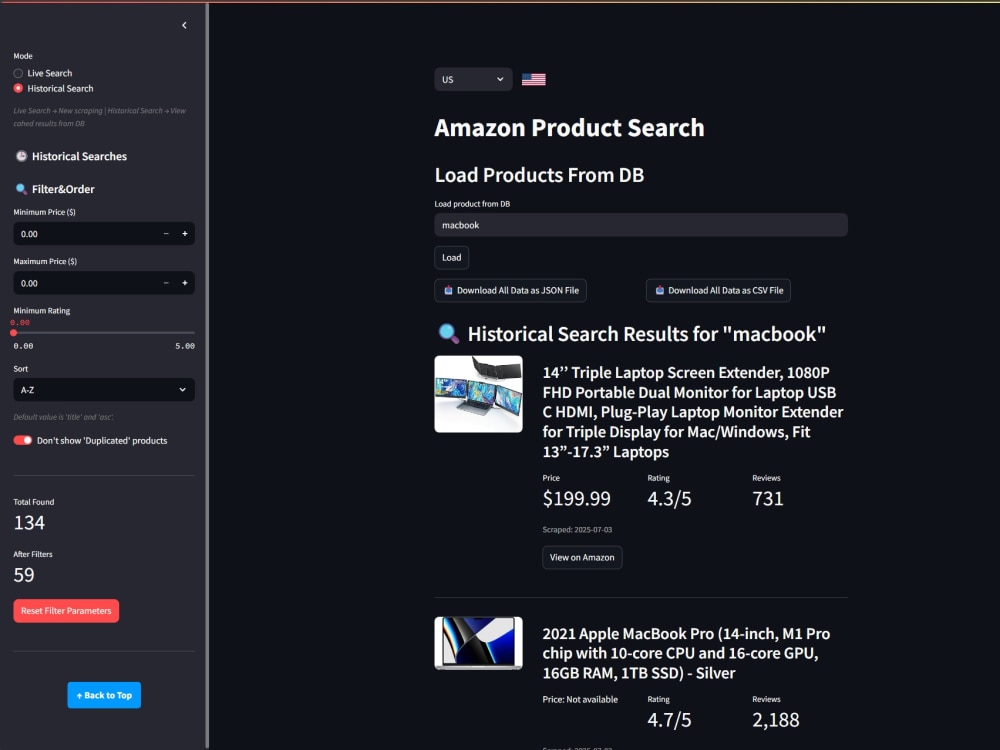Click the $199.99 price value

[x=577, y=498]
